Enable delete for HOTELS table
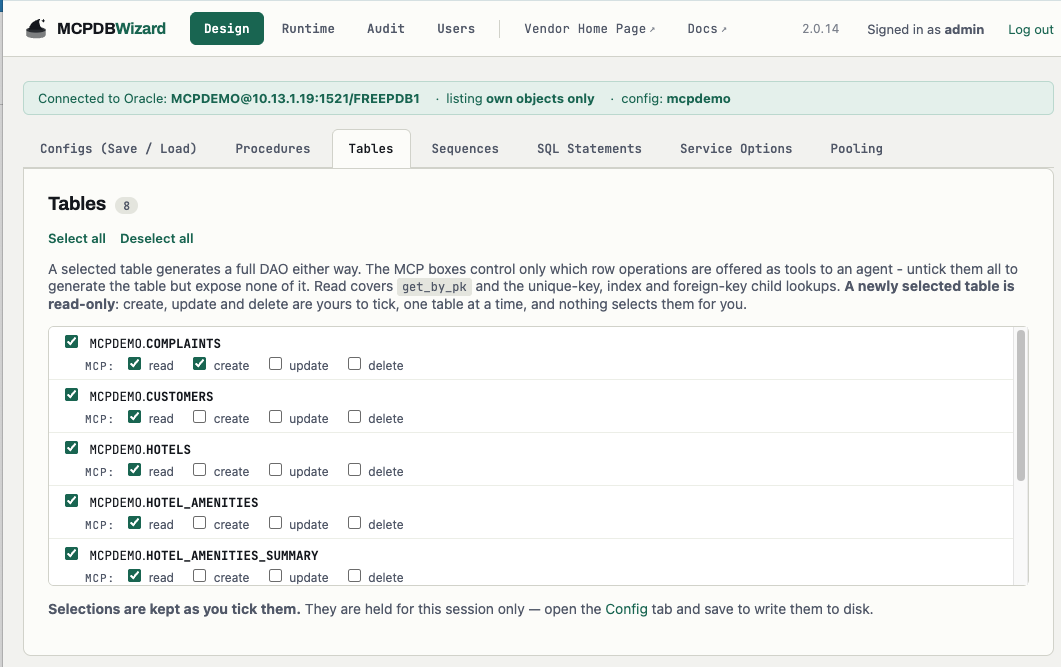This screenshot has width=1061, height=667. (355, 470)
